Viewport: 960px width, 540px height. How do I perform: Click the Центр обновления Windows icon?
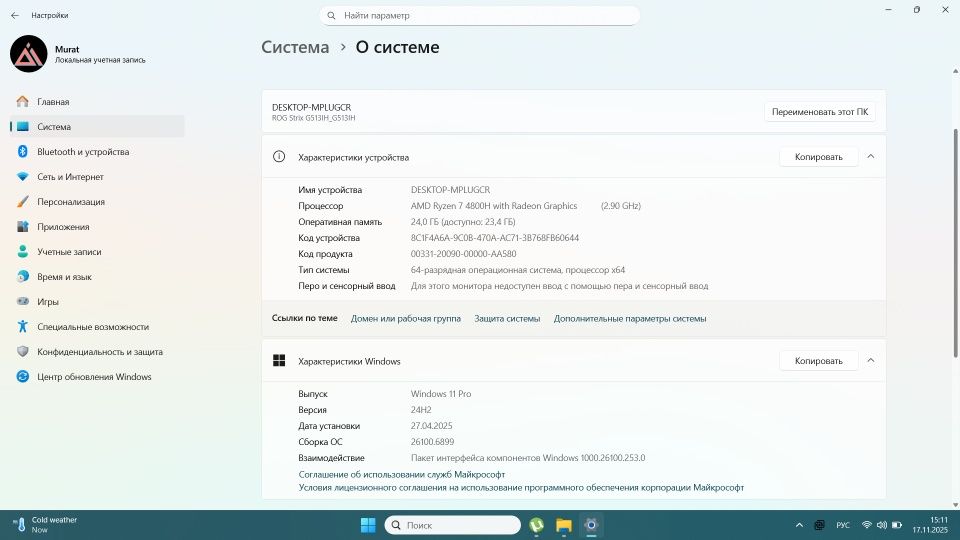(23, 377)
